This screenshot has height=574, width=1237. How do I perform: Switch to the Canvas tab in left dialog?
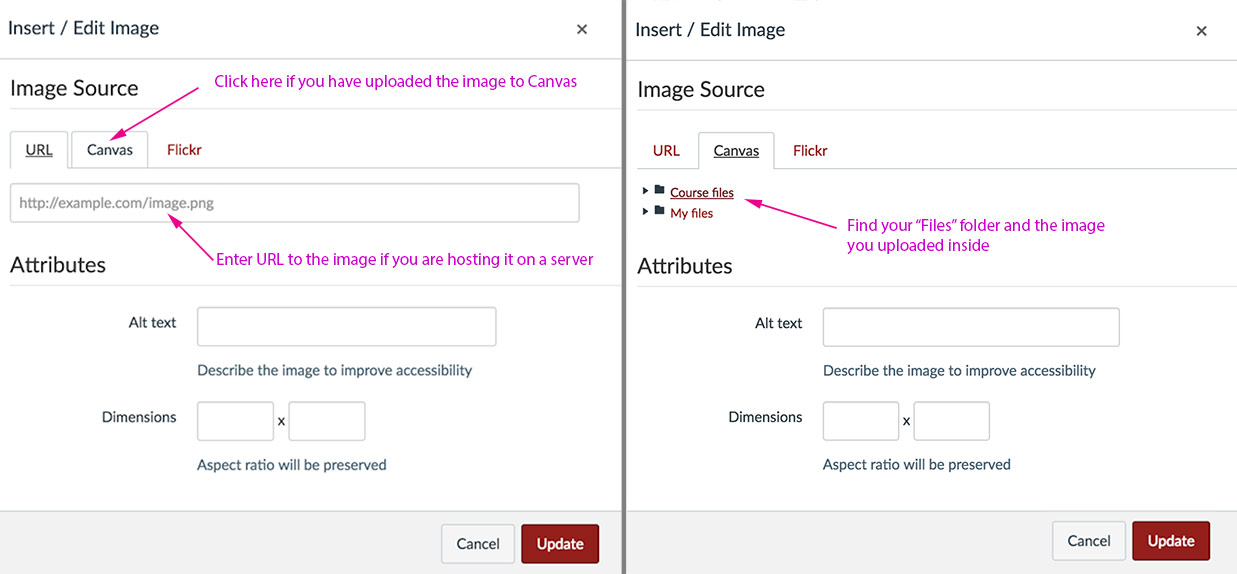[110, 150]
